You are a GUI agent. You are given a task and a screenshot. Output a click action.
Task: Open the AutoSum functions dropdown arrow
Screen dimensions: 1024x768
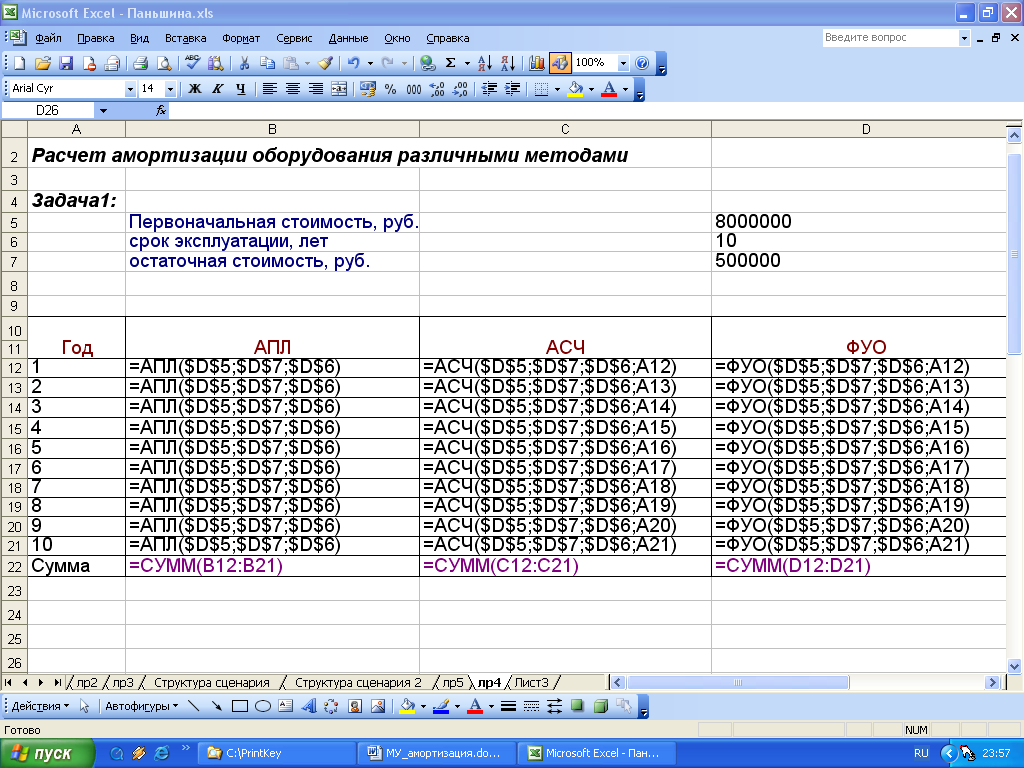click(467, 63)
